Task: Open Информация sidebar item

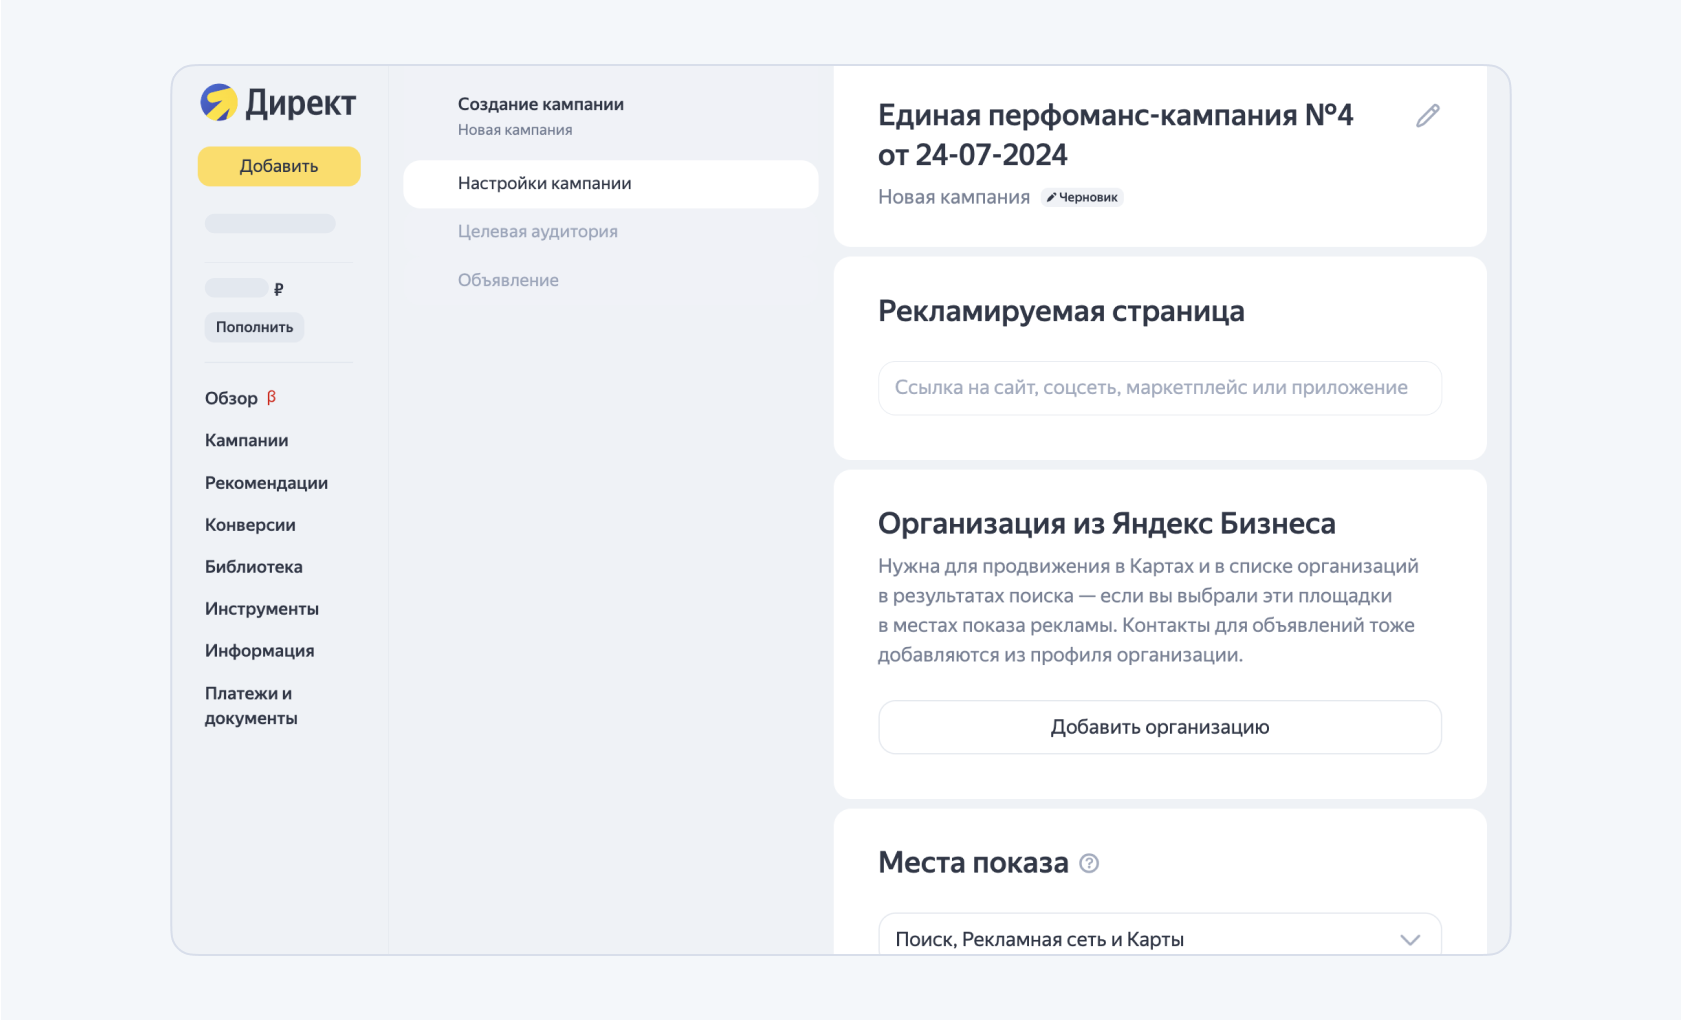Action: point(259,650)
